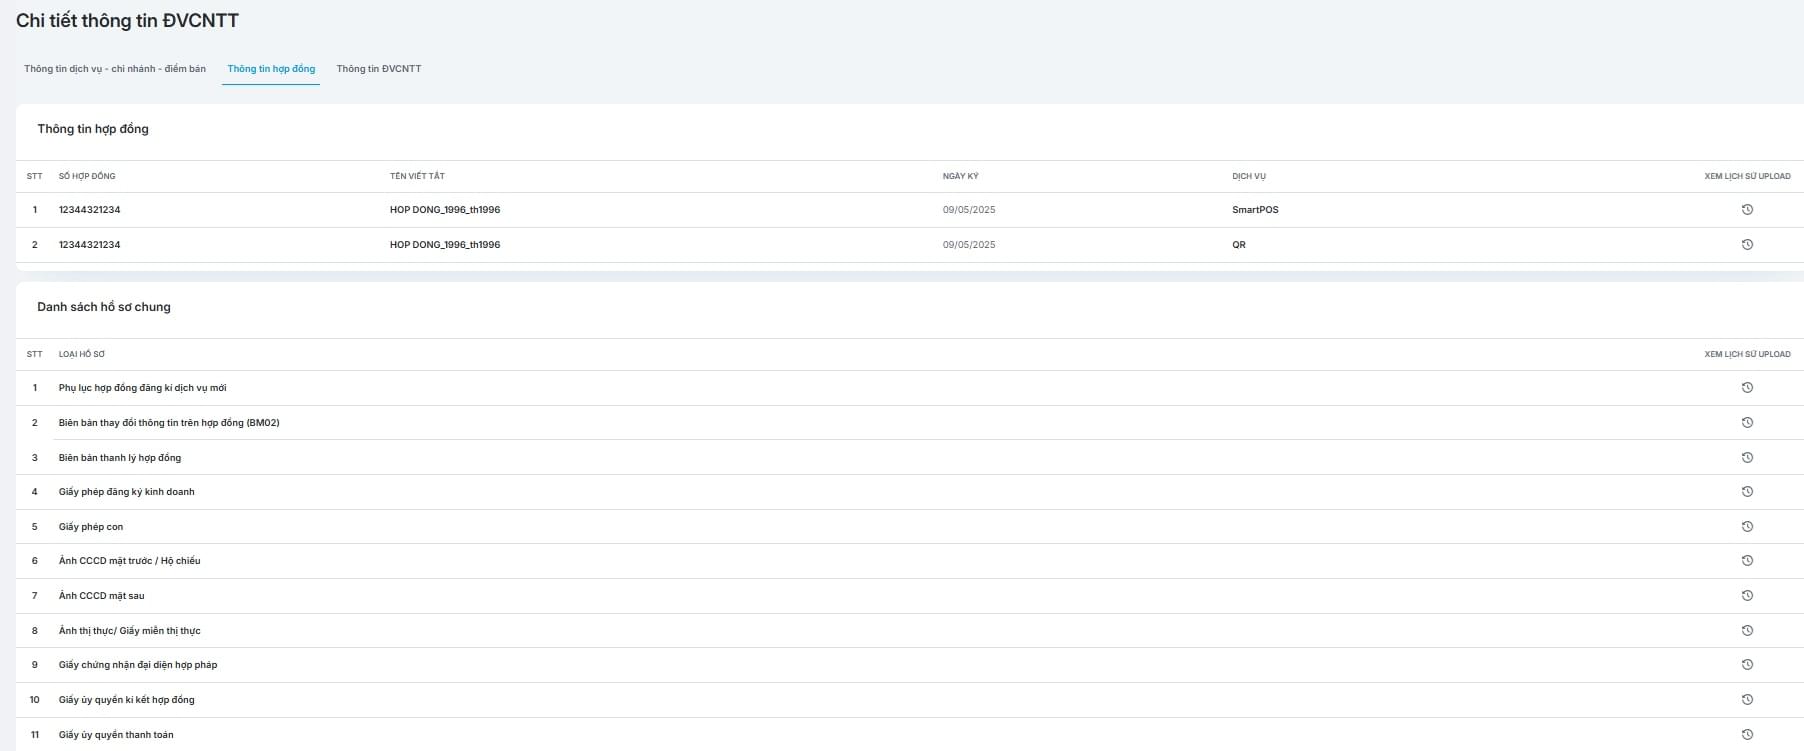View upload history for QR contract
The width and height of the screenshot is (1804, 751).
point(1747,245)
